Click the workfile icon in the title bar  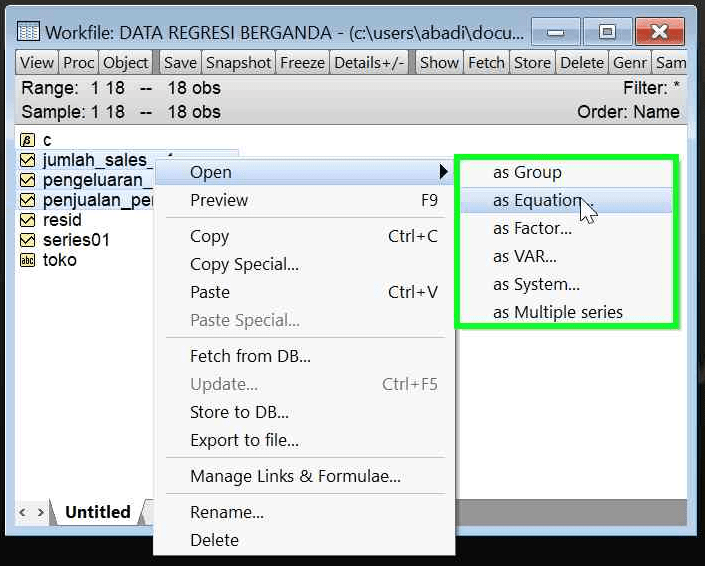29,33
